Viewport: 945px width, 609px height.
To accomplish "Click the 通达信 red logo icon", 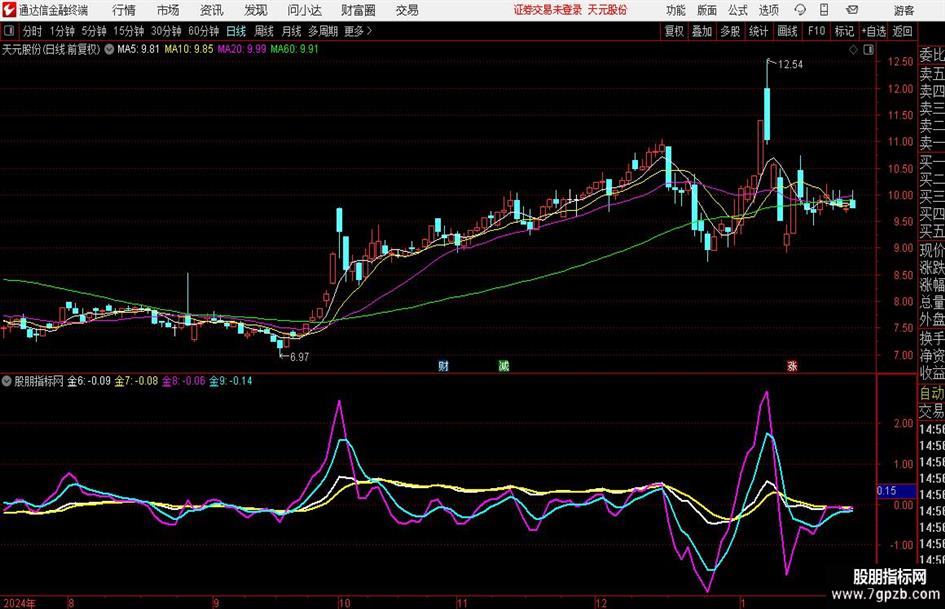I will coord(9,10).
